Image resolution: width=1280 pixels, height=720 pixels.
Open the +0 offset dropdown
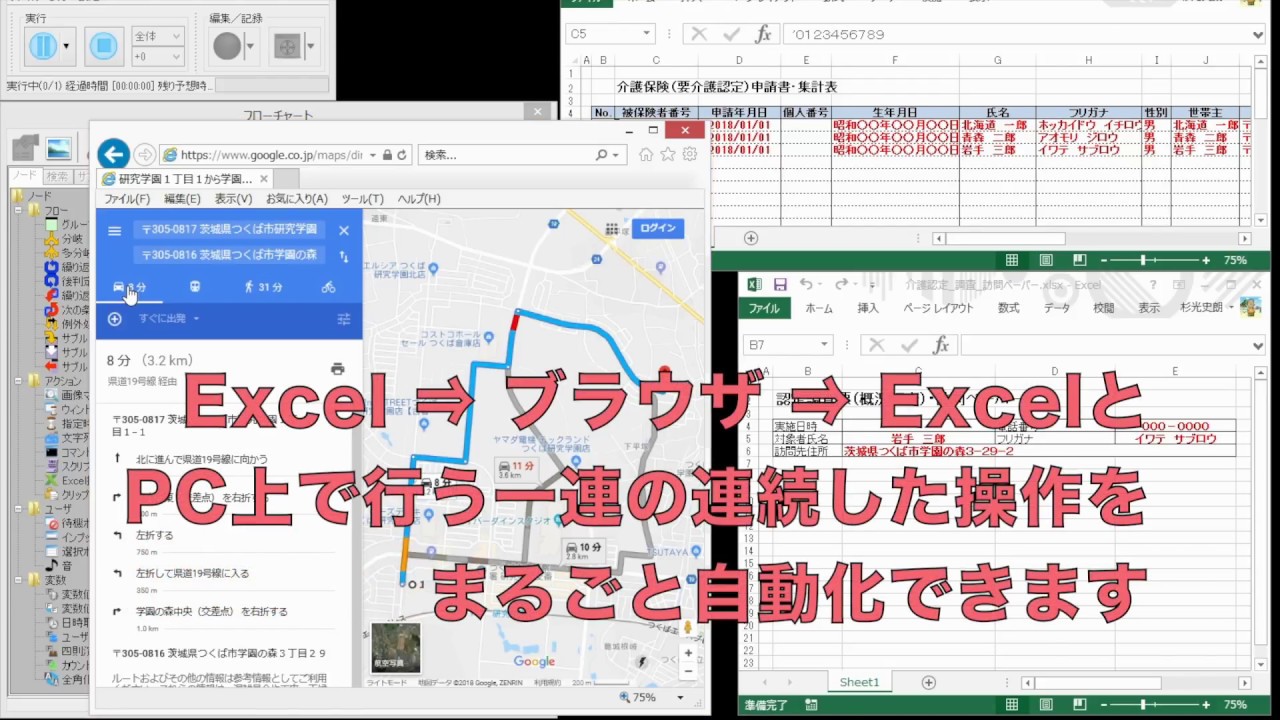tap(157, 57)
